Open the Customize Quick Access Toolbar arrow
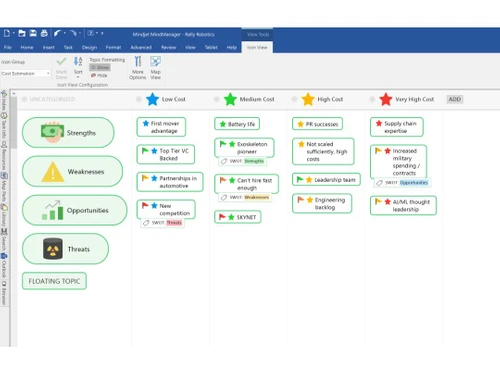This screenshot has height=375, width=500. pyautogui.click(x=102, y=33)
